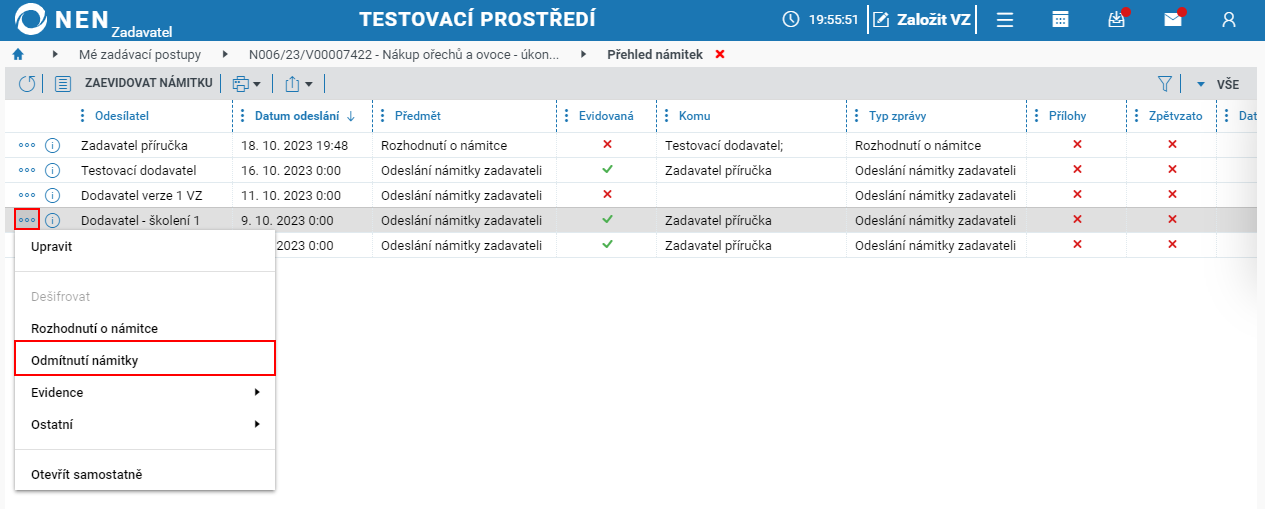The image size is (1265, 509).
Task: Open the hamburger menu in the header
Action: [1005, 19]
